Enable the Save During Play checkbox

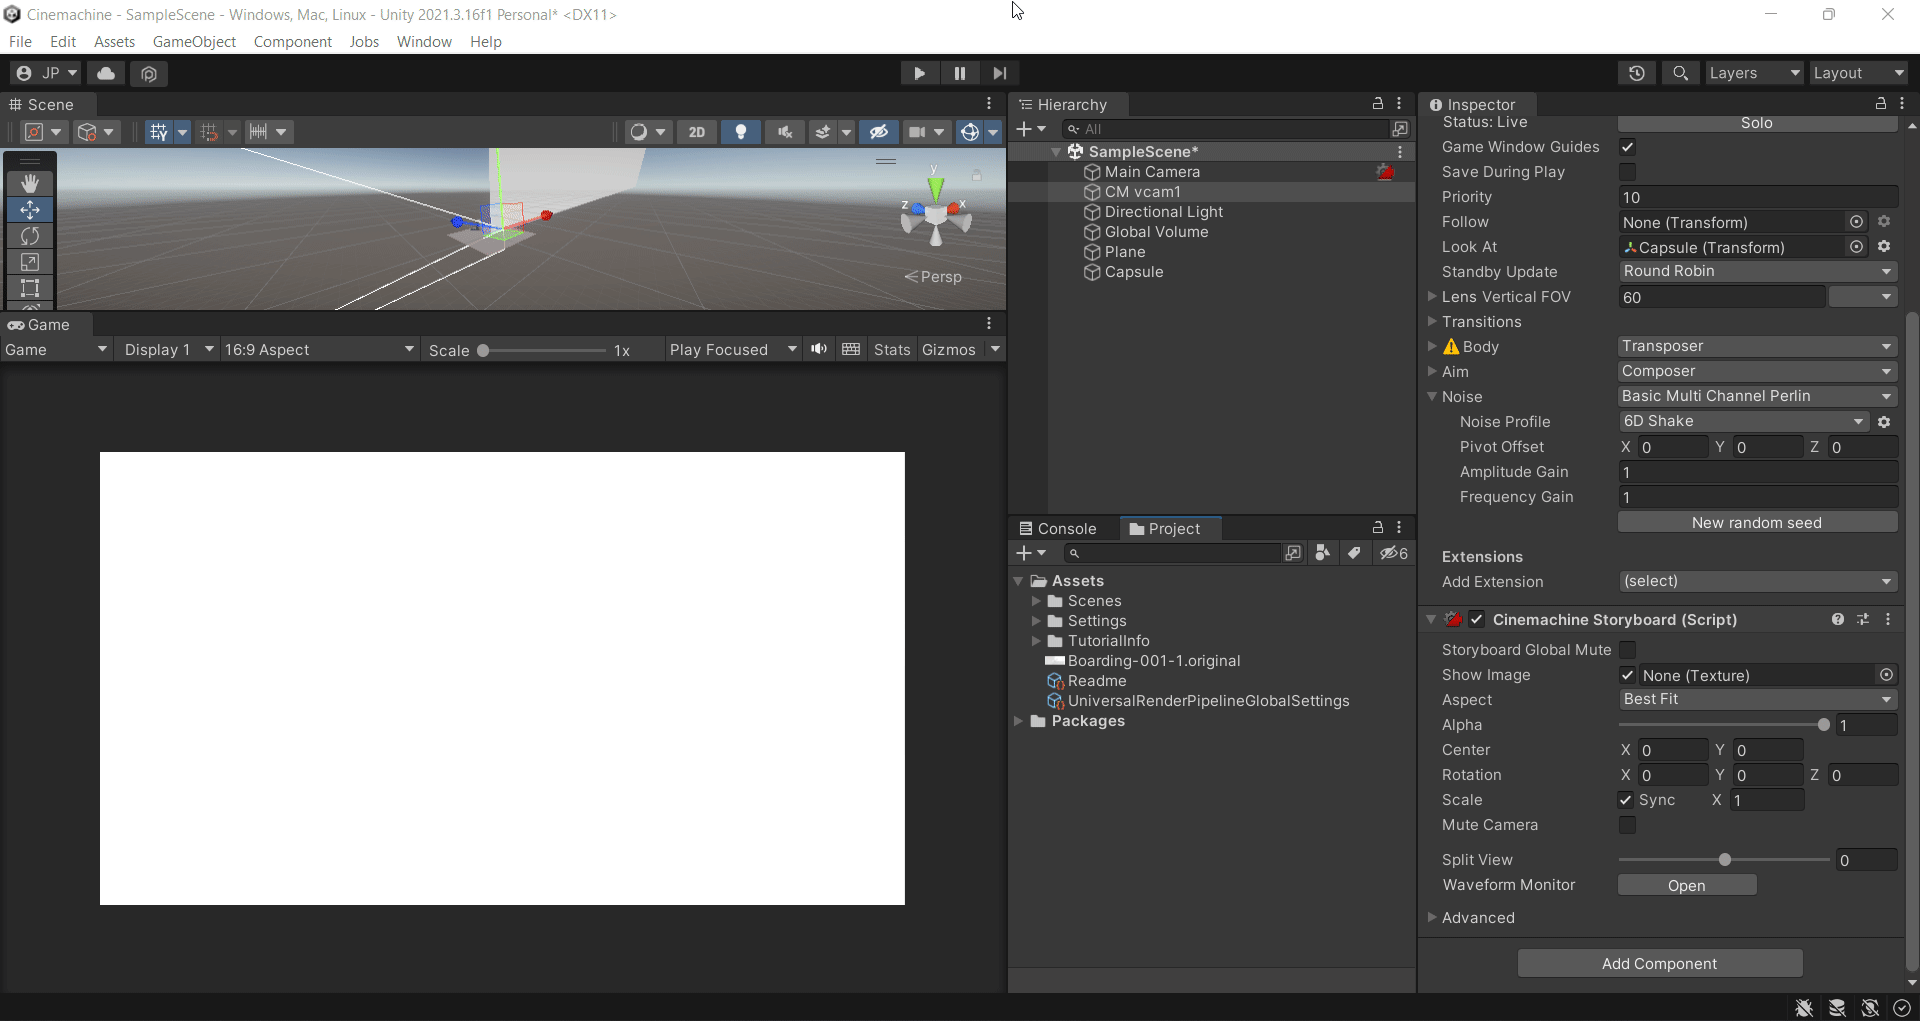[1628, 171]
